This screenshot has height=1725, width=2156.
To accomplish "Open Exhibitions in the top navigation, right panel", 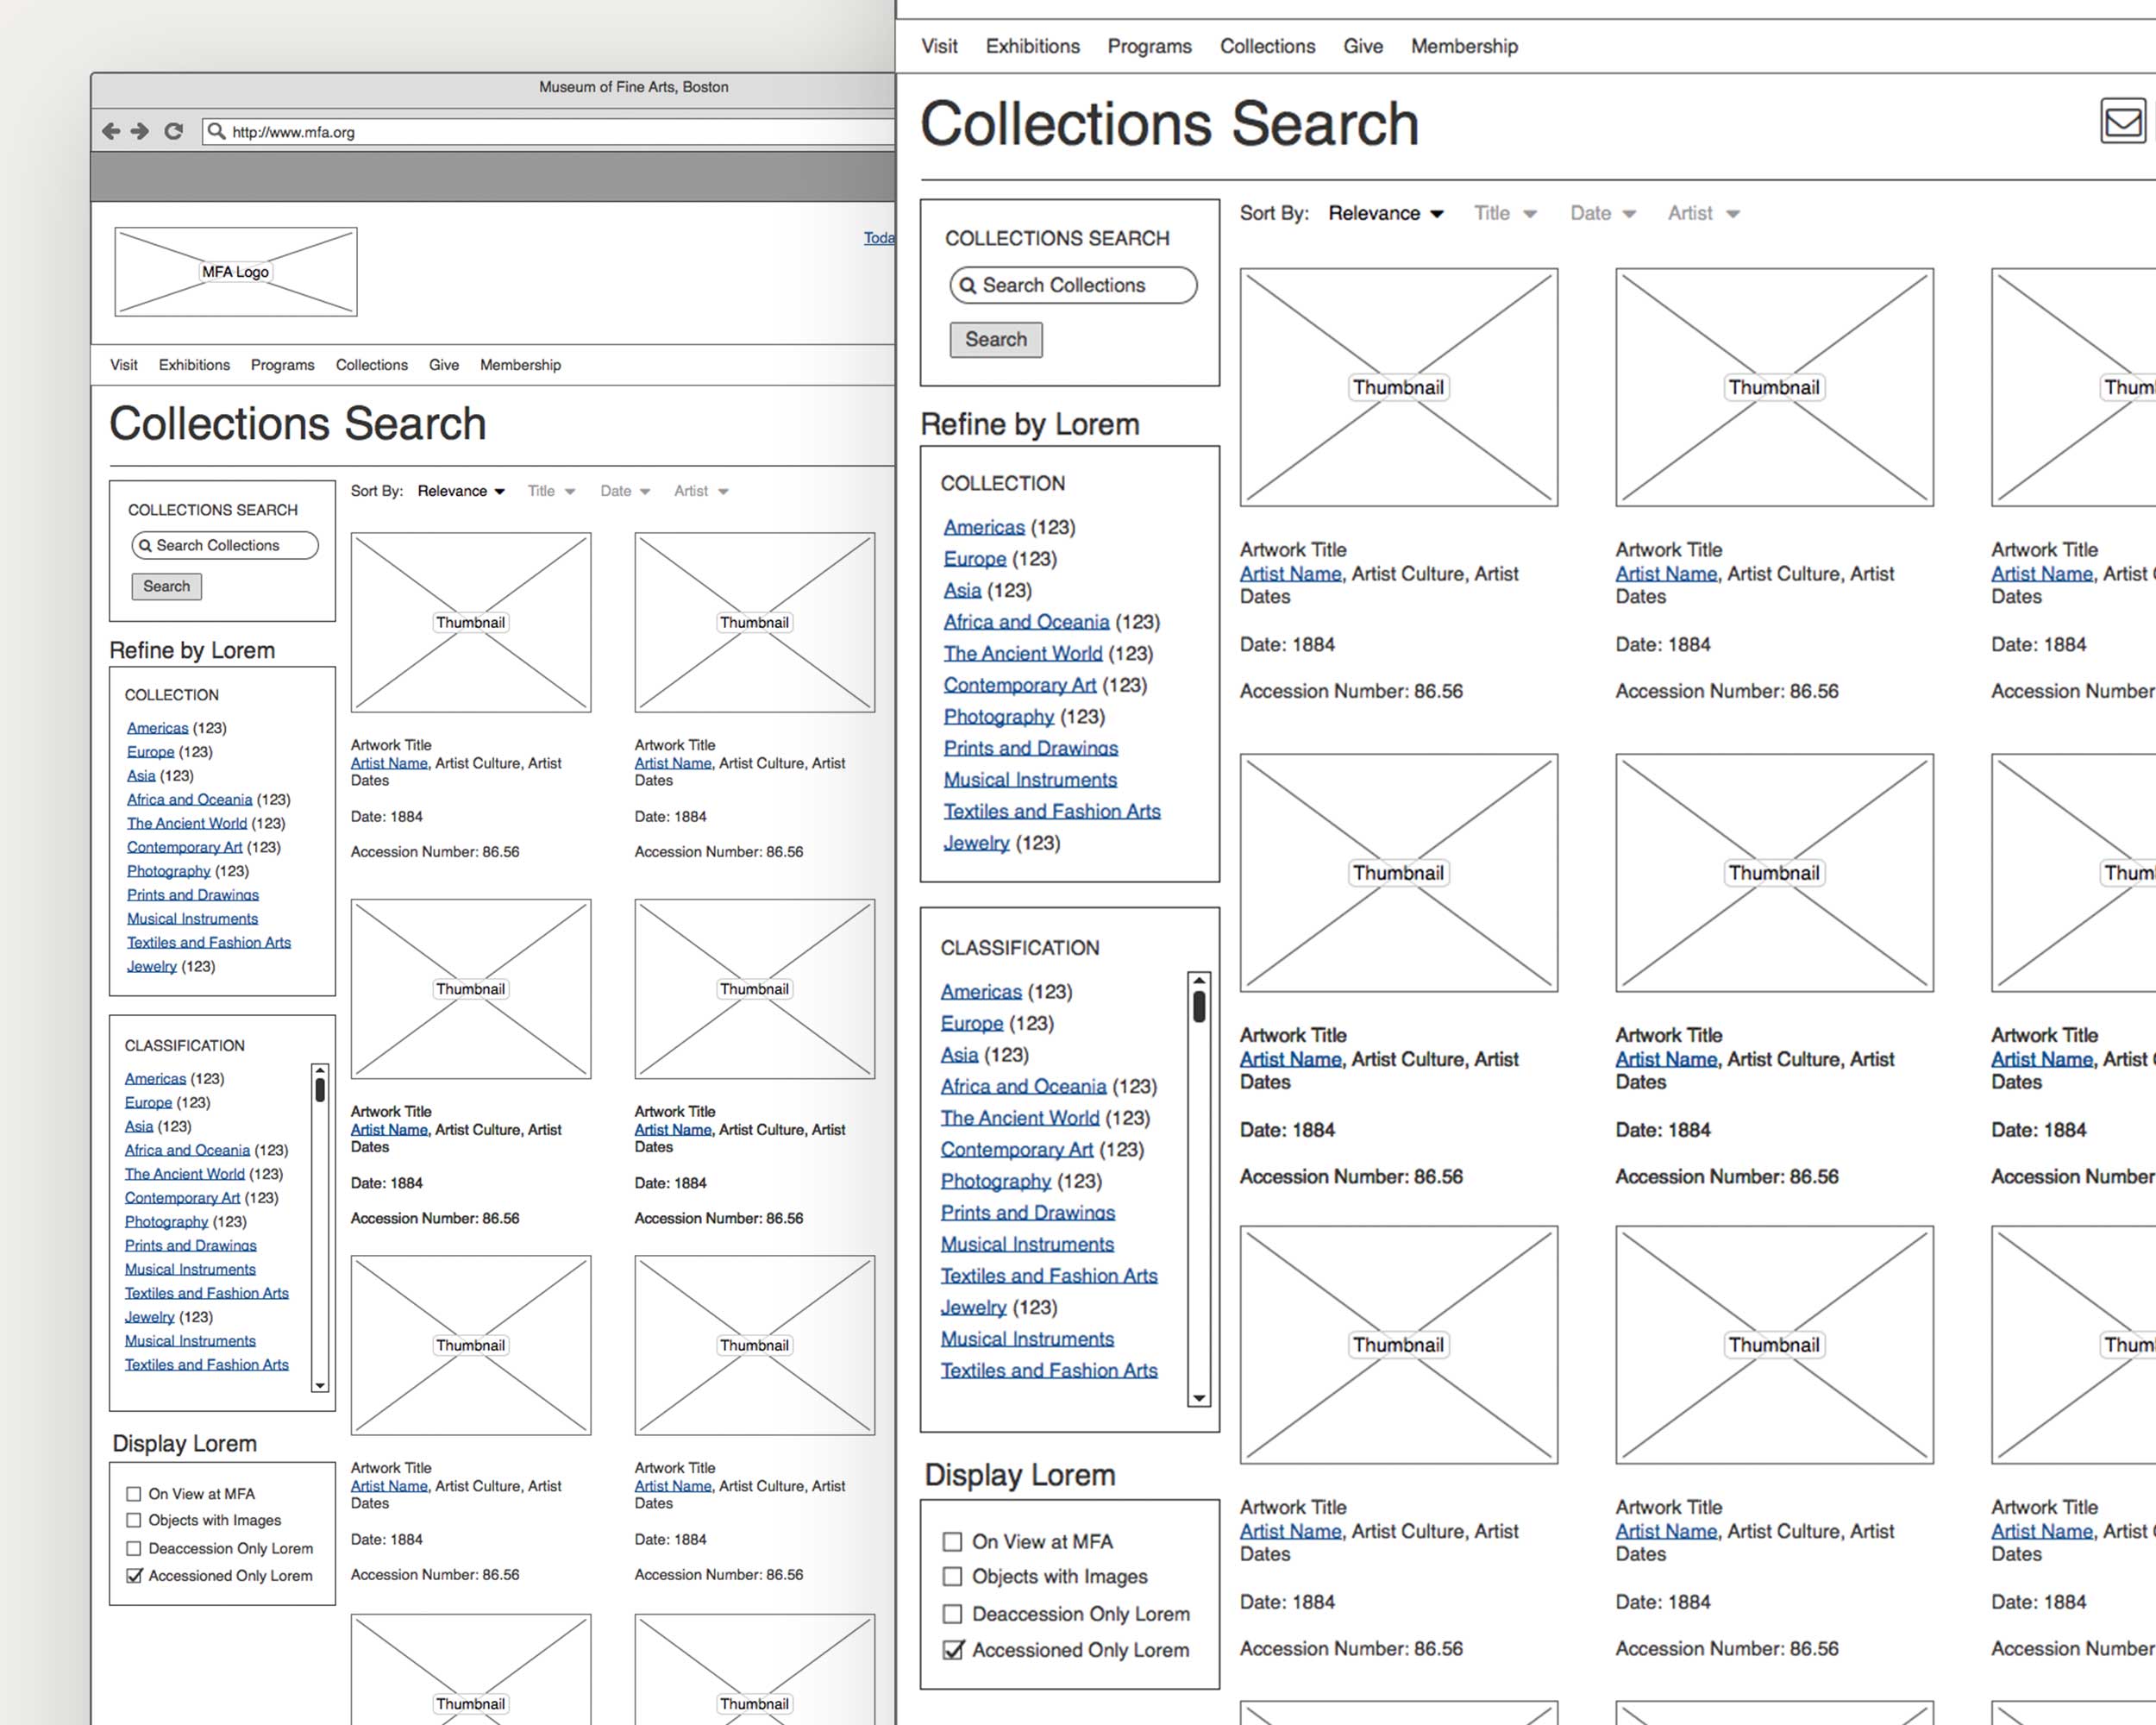I will [1032, 46].
